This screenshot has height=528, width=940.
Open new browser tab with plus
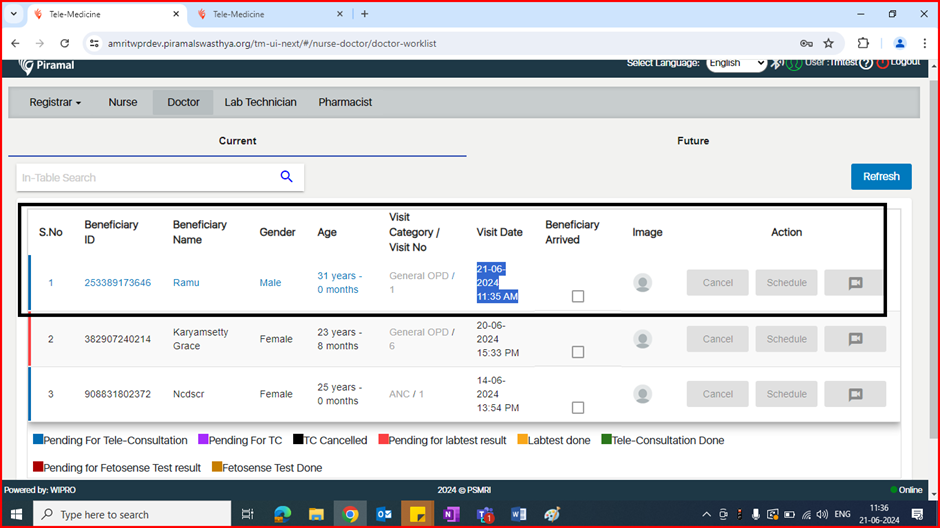[364, 14]
